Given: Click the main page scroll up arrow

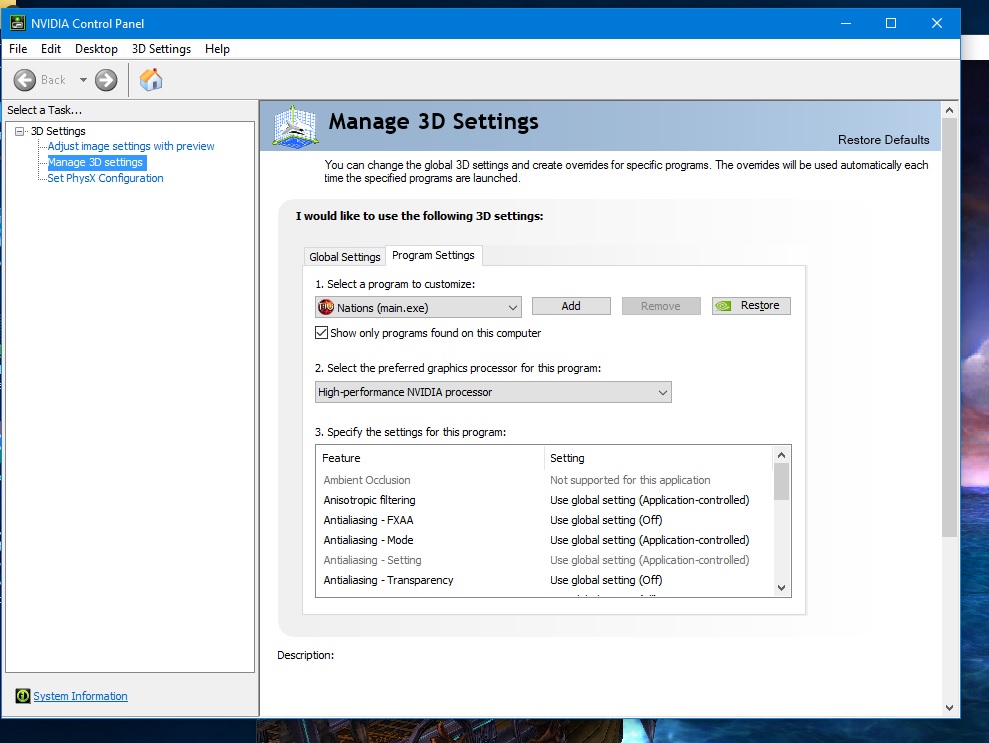Looking at the screenshot, I should (949, 110).
